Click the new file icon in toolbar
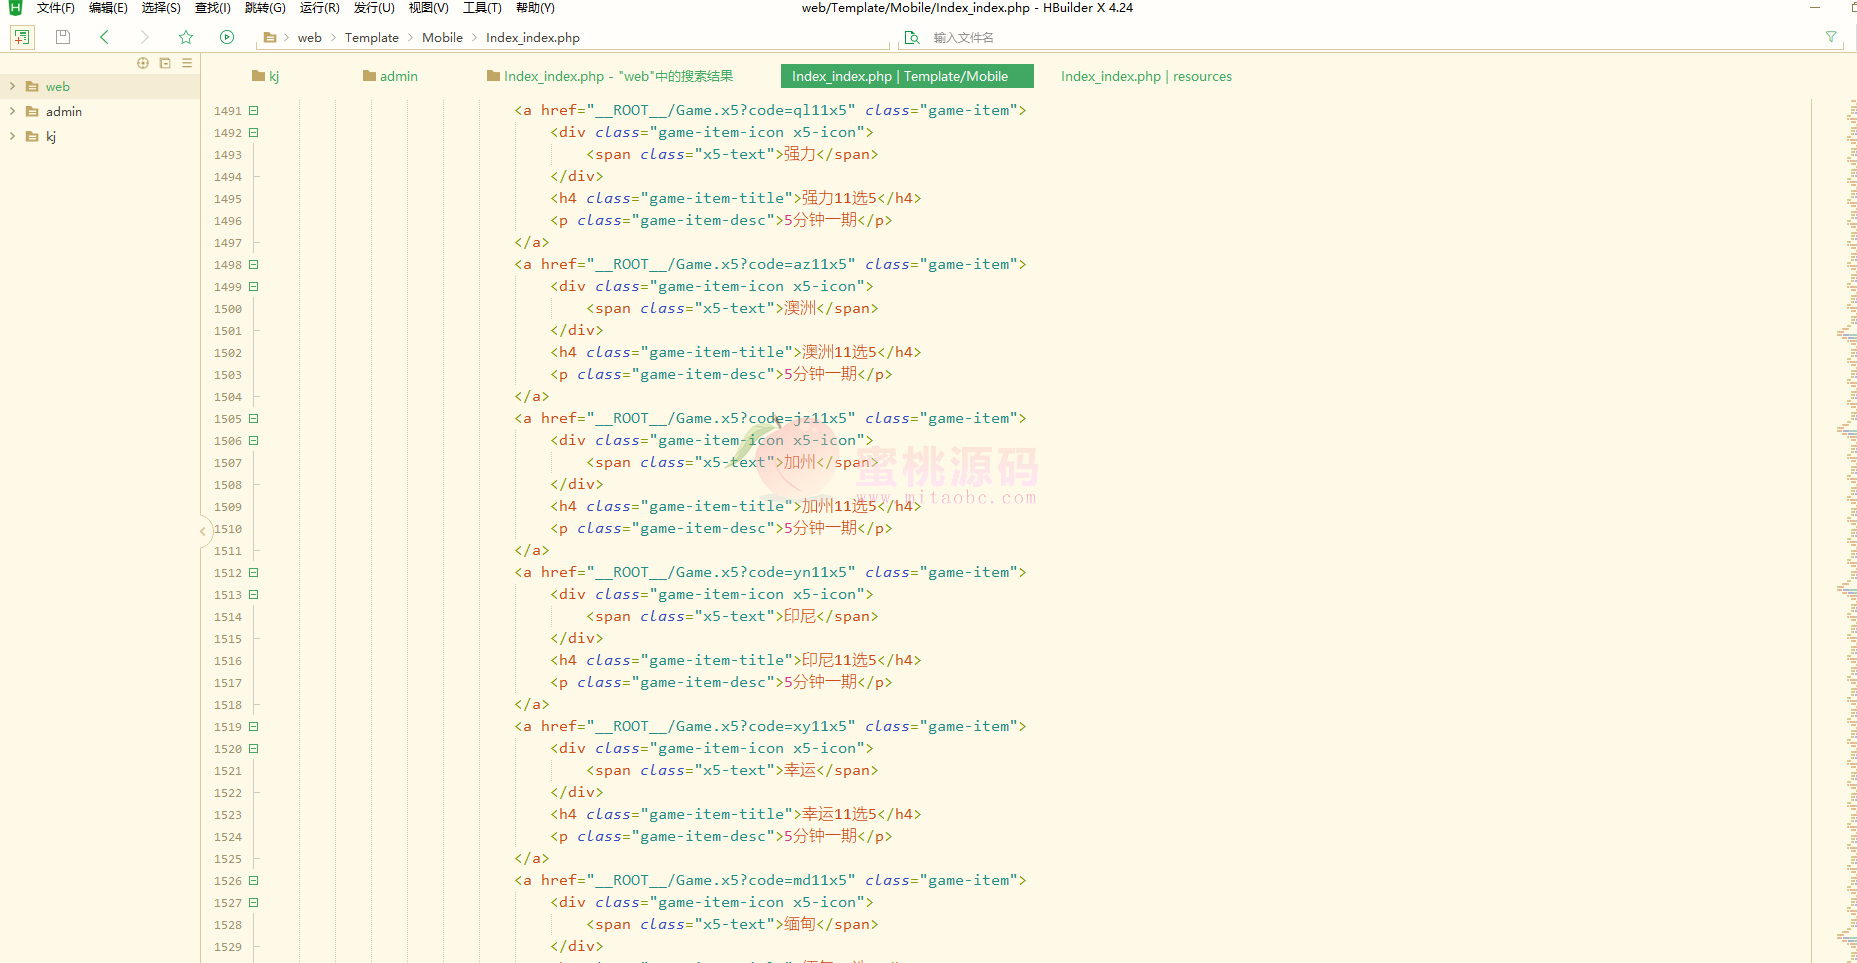This screenshot has width=1857, height=963. tap(22, 37)
